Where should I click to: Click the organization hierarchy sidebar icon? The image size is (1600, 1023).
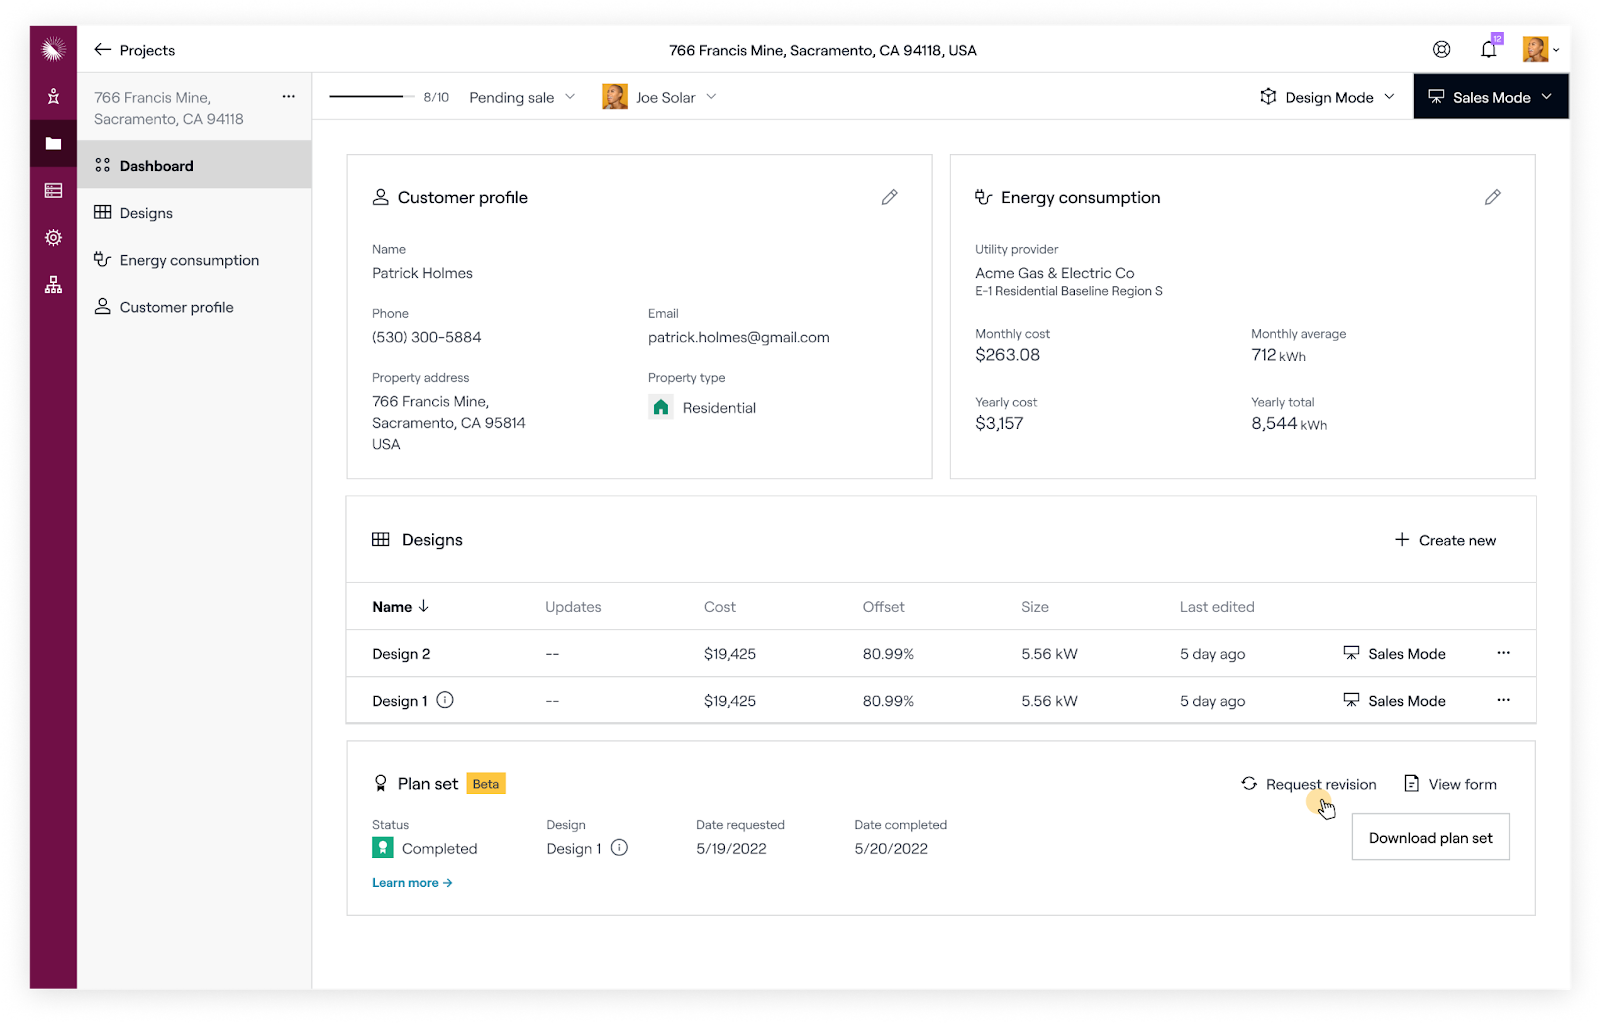point(53,286)
